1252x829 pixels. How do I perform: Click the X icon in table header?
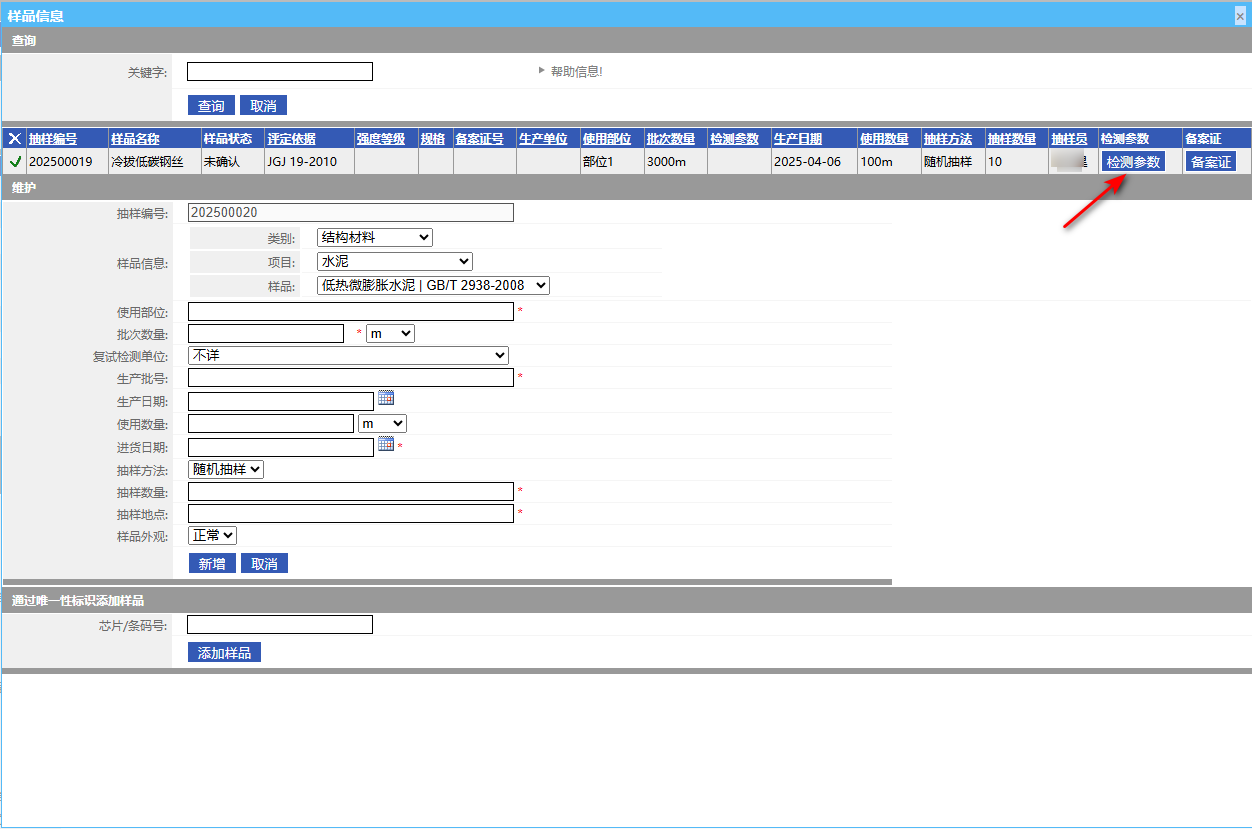click(x=15, y=138)
